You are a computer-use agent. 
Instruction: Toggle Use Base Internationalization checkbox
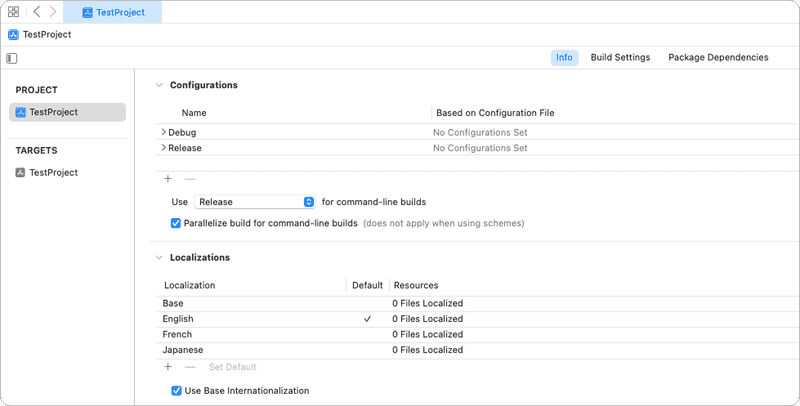176,391
